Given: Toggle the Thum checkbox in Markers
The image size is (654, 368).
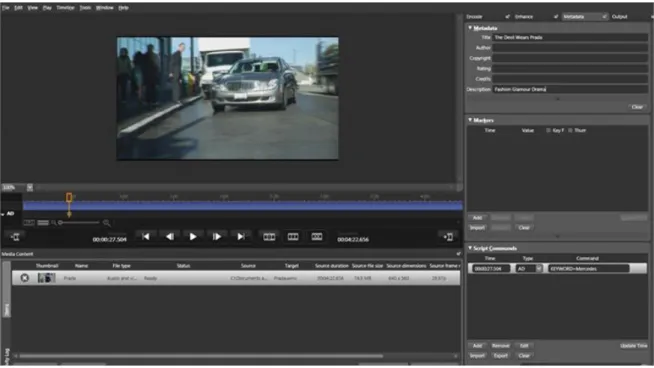Looking at the screenshot, I should point(570,130).
